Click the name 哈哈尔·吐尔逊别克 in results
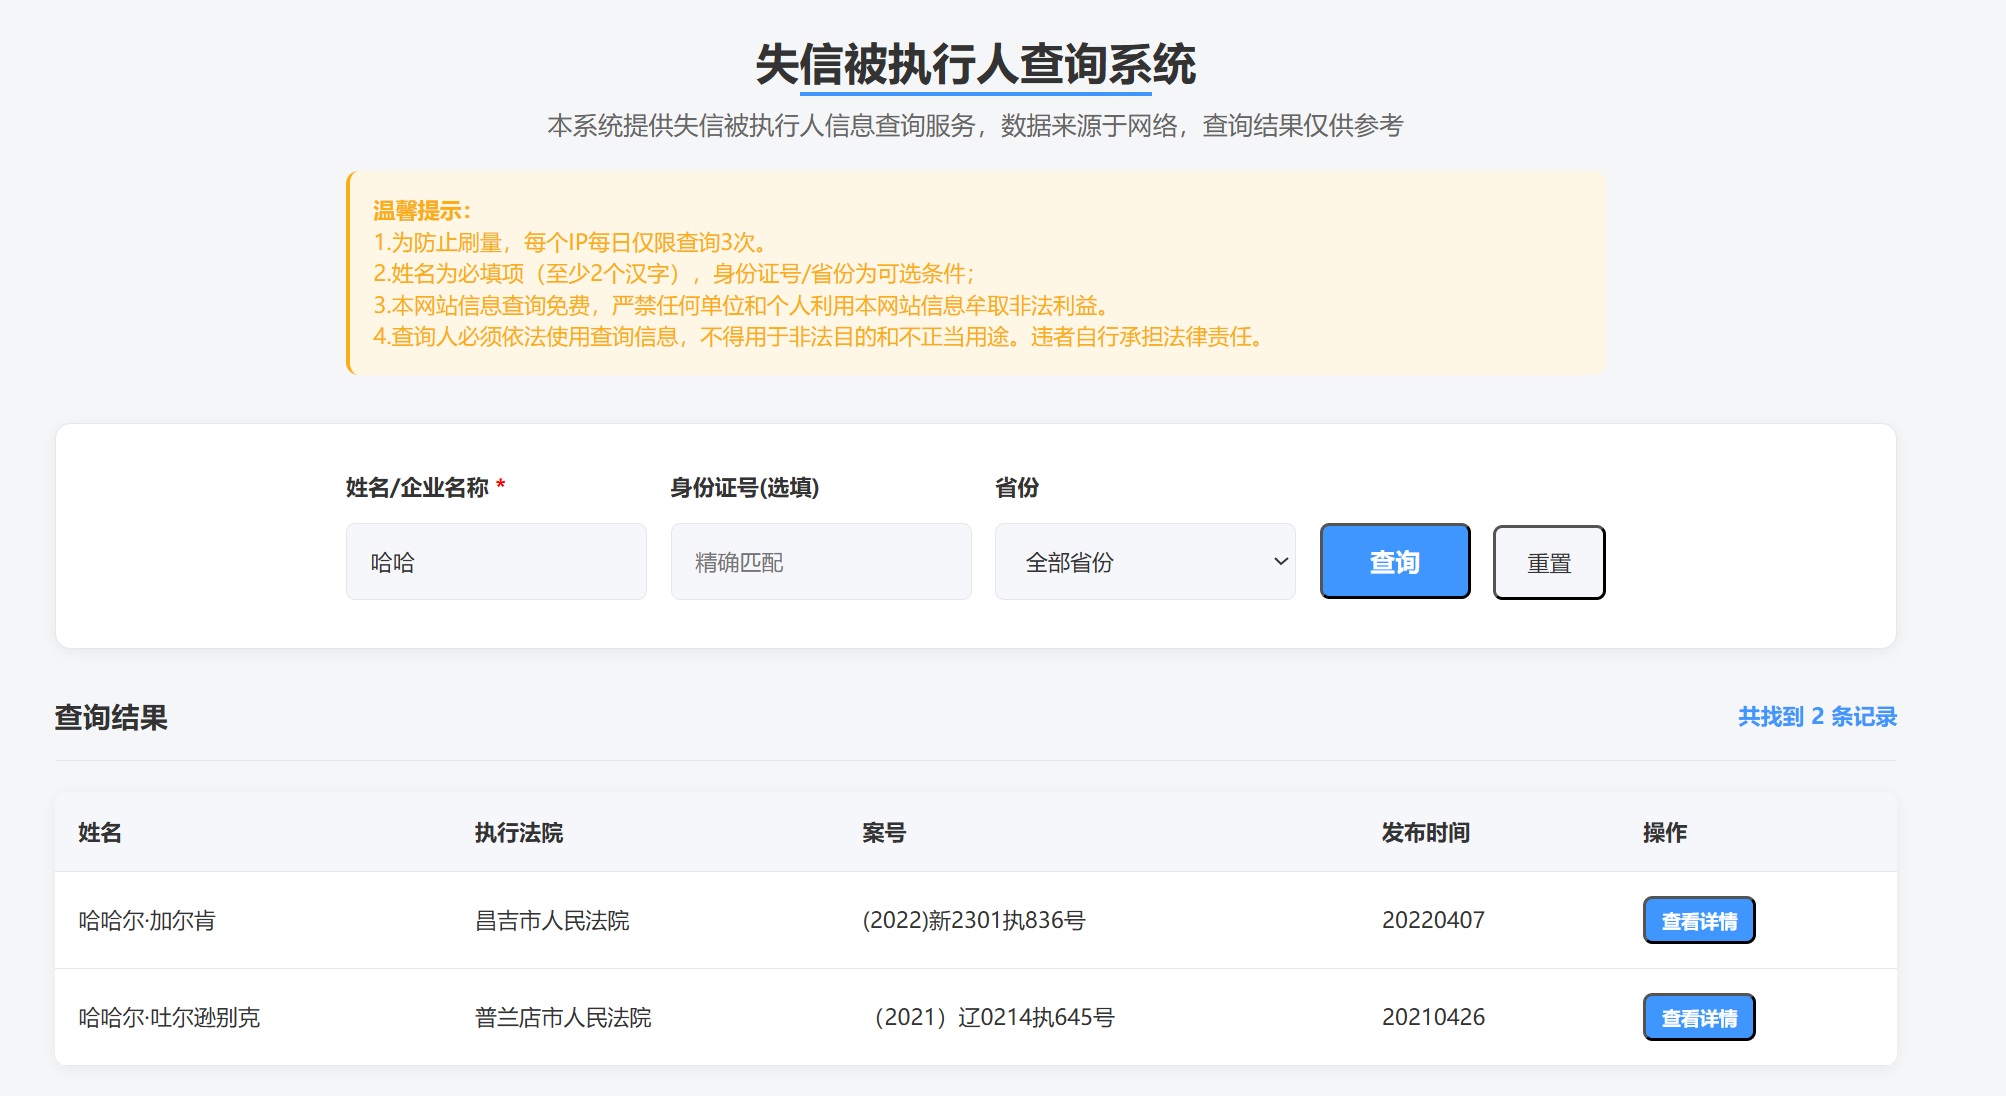Image resolution: width=2006 pixels, height=1096 pixels. click(x=167, y=1017)
